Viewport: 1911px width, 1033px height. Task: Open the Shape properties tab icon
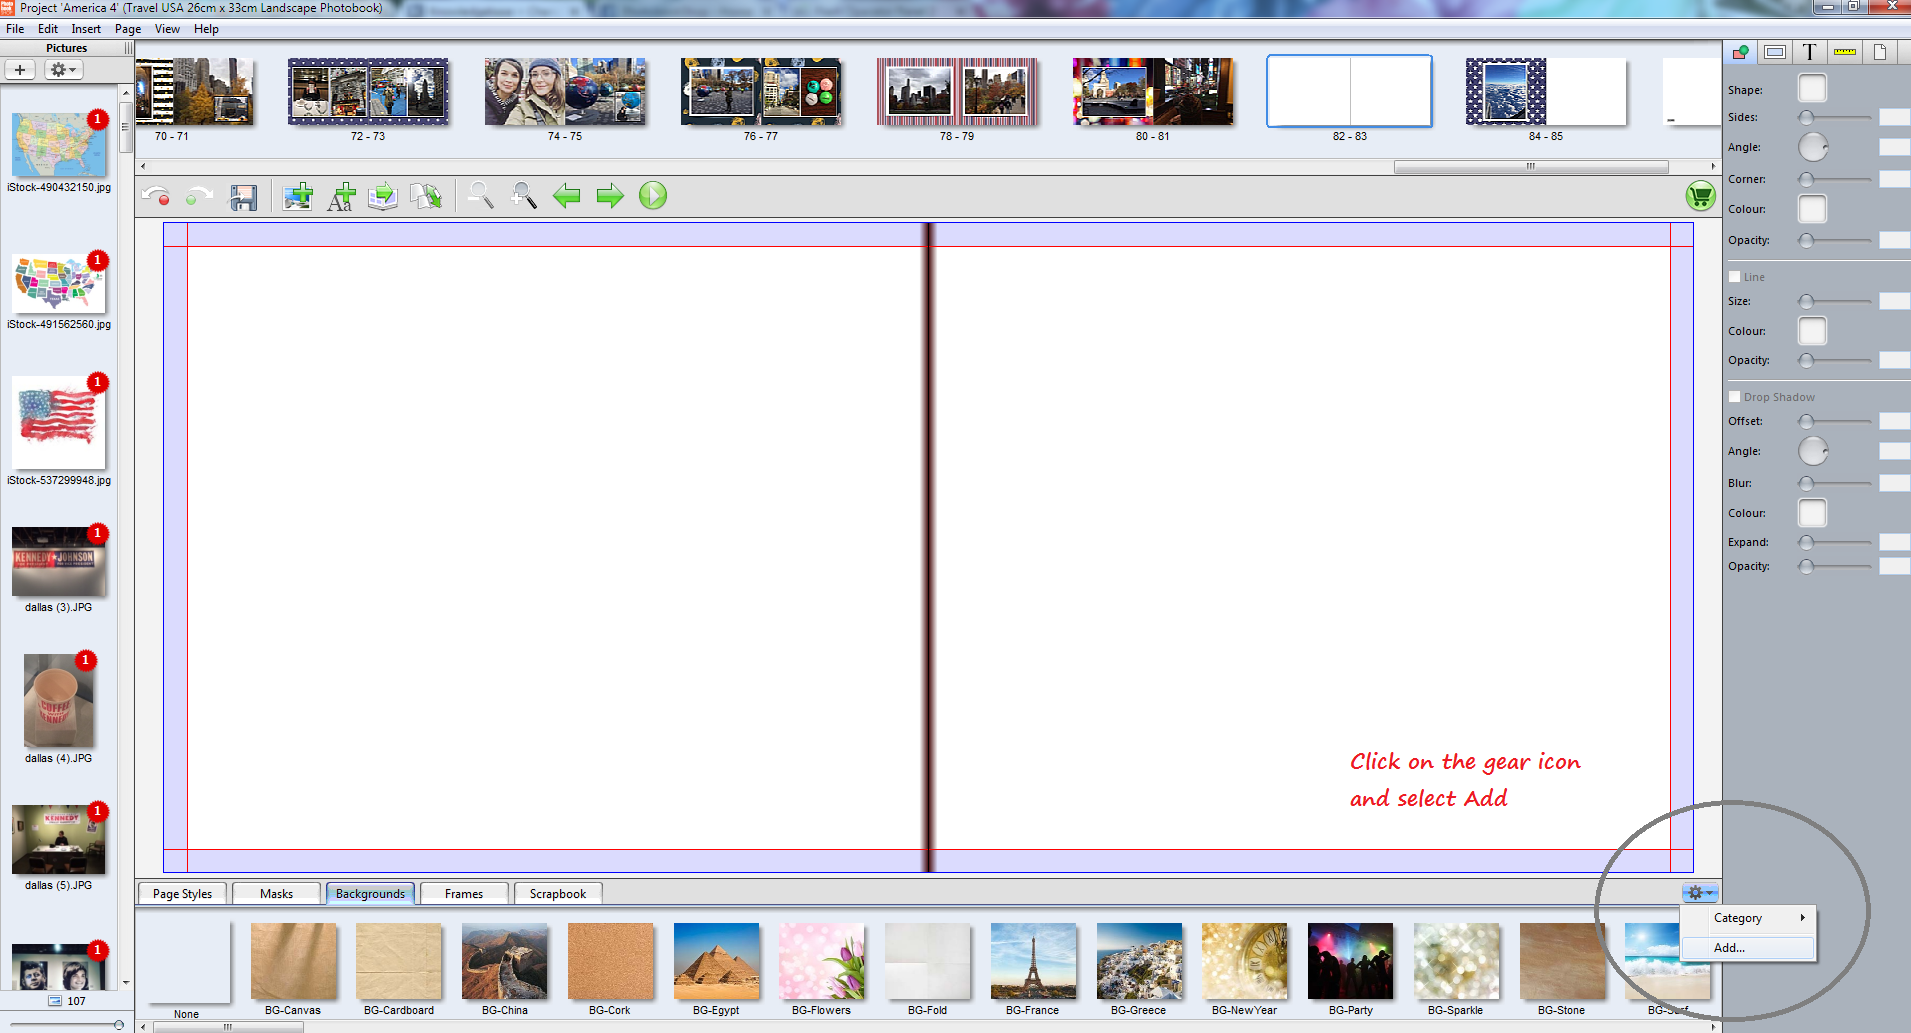[1740, 52]
